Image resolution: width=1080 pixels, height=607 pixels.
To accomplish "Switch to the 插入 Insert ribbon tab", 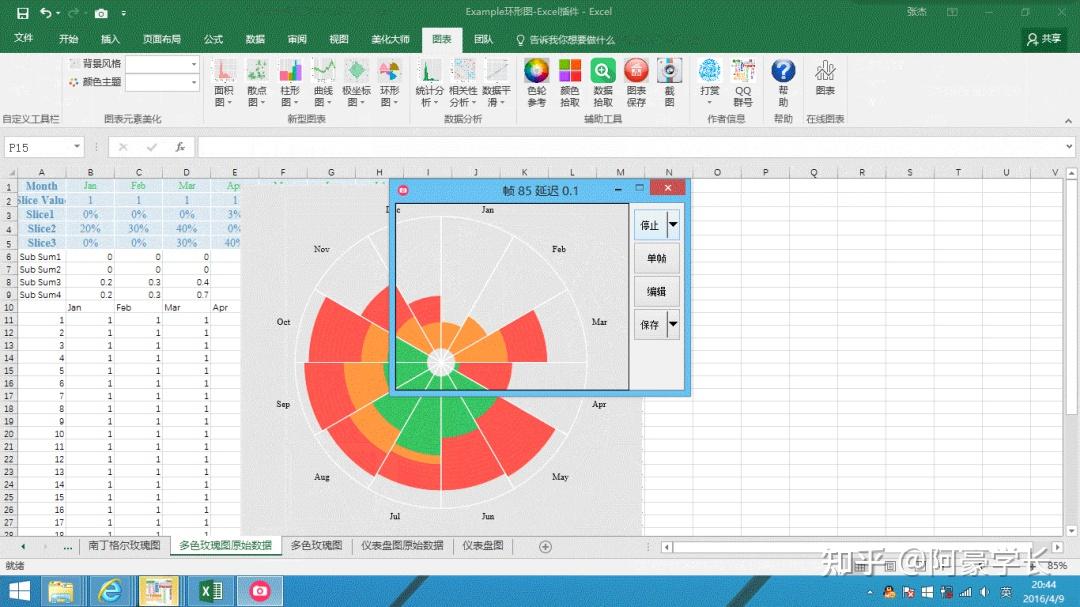I will point(110,39).
